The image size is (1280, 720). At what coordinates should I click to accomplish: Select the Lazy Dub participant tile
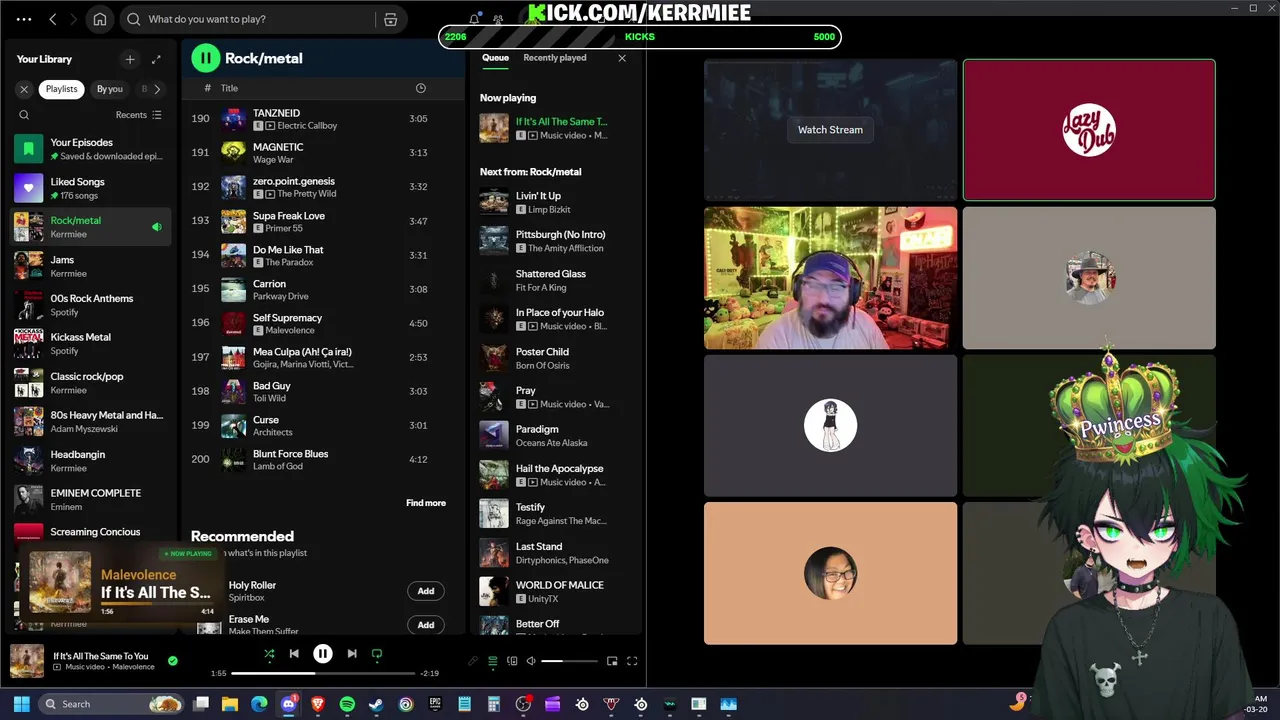1089,130
